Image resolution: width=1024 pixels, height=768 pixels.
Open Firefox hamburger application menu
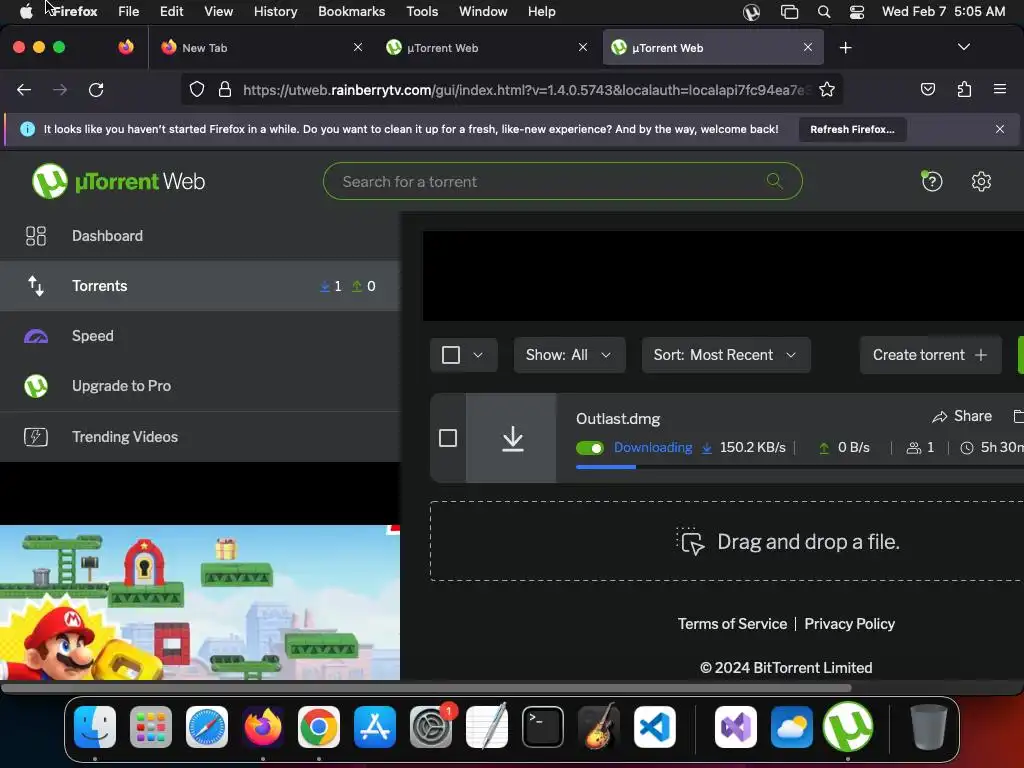999,89
